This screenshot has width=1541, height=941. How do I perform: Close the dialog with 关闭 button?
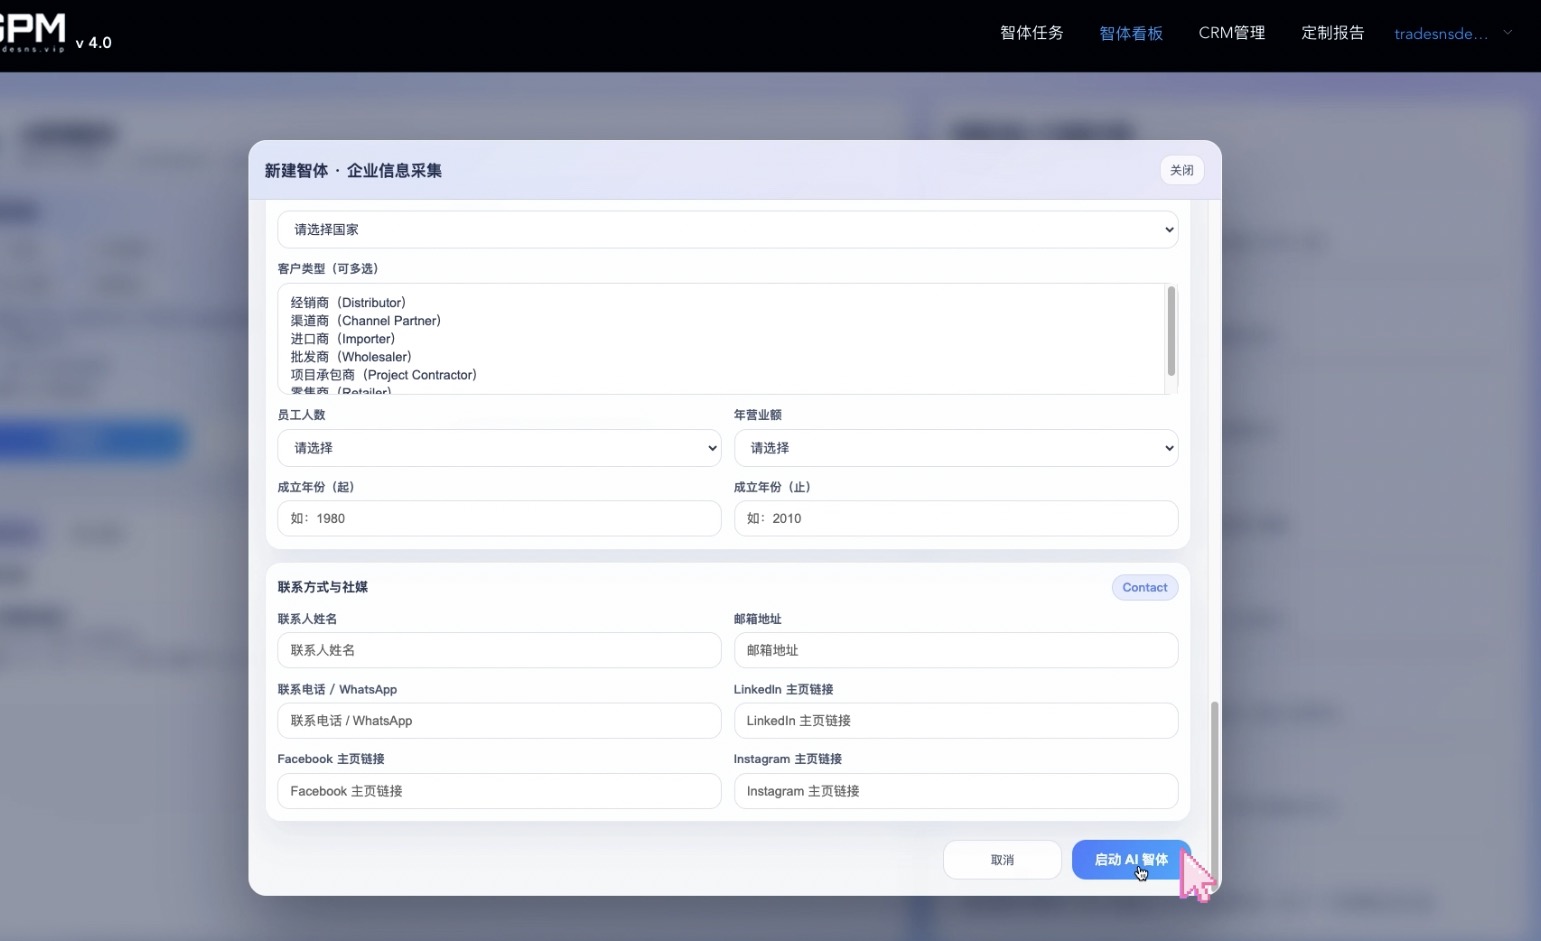pos(1181,170)
